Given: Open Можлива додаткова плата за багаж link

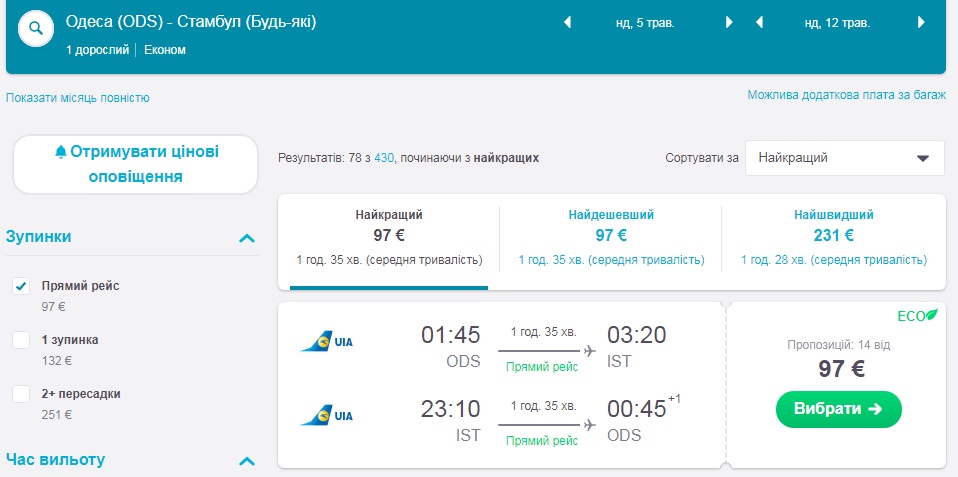Looking at the screenshot, I should tap(846, 95).
